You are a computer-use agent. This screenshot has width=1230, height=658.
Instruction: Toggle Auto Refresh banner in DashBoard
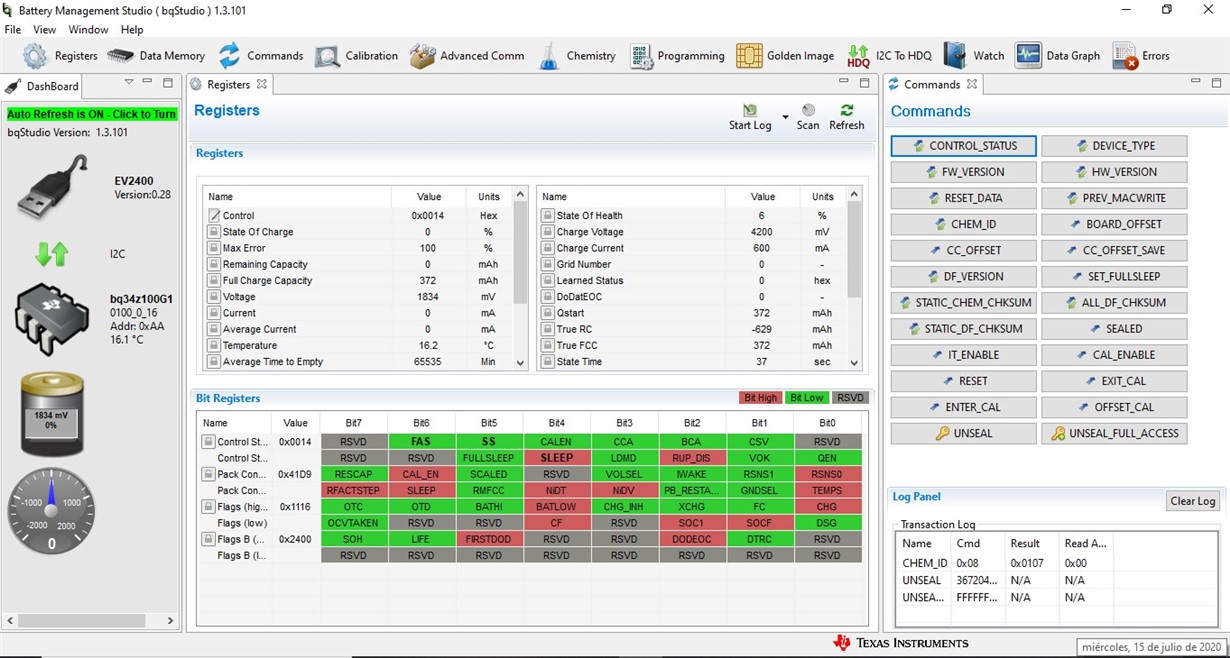[92, 114]
